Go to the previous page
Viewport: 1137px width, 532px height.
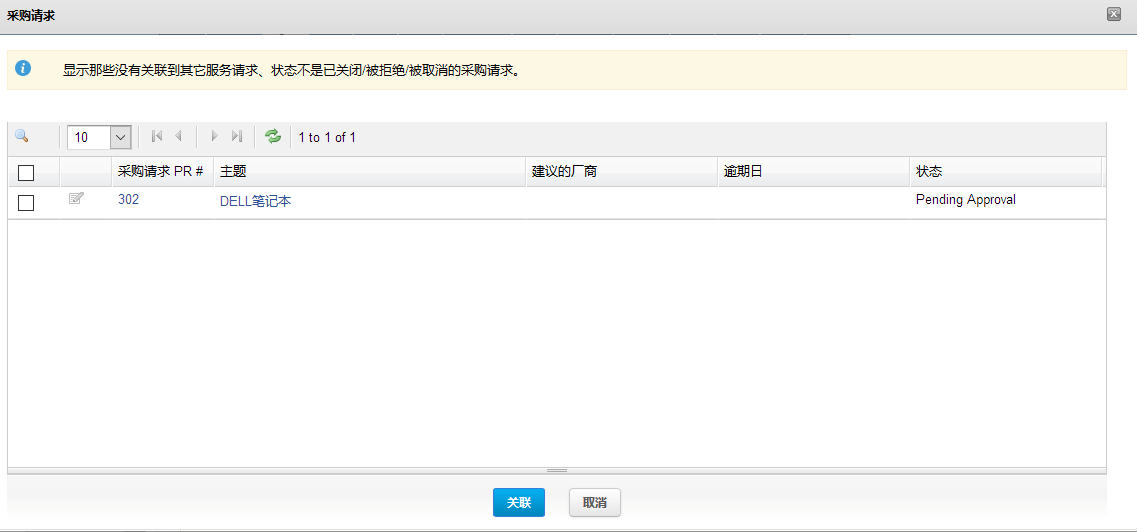point(178,137)
